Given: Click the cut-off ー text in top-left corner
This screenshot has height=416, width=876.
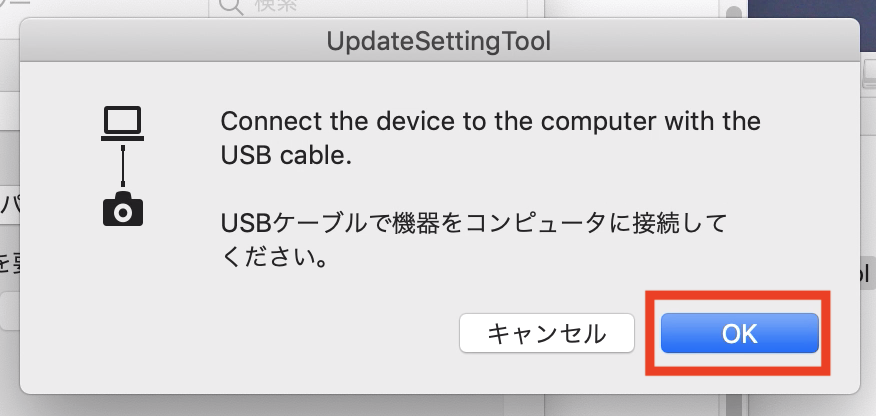Looking at the screenshot, I should (x=10, y=8).
